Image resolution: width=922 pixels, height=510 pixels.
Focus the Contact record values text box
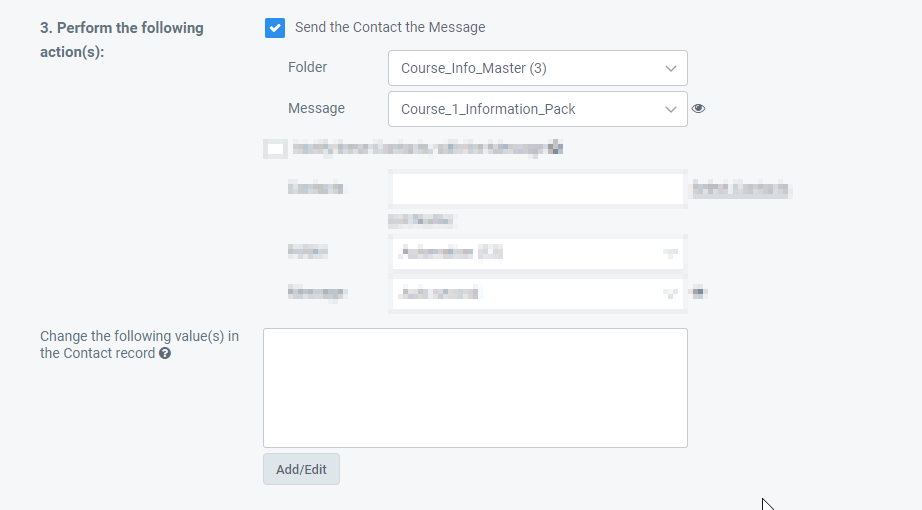coord(475,388)
